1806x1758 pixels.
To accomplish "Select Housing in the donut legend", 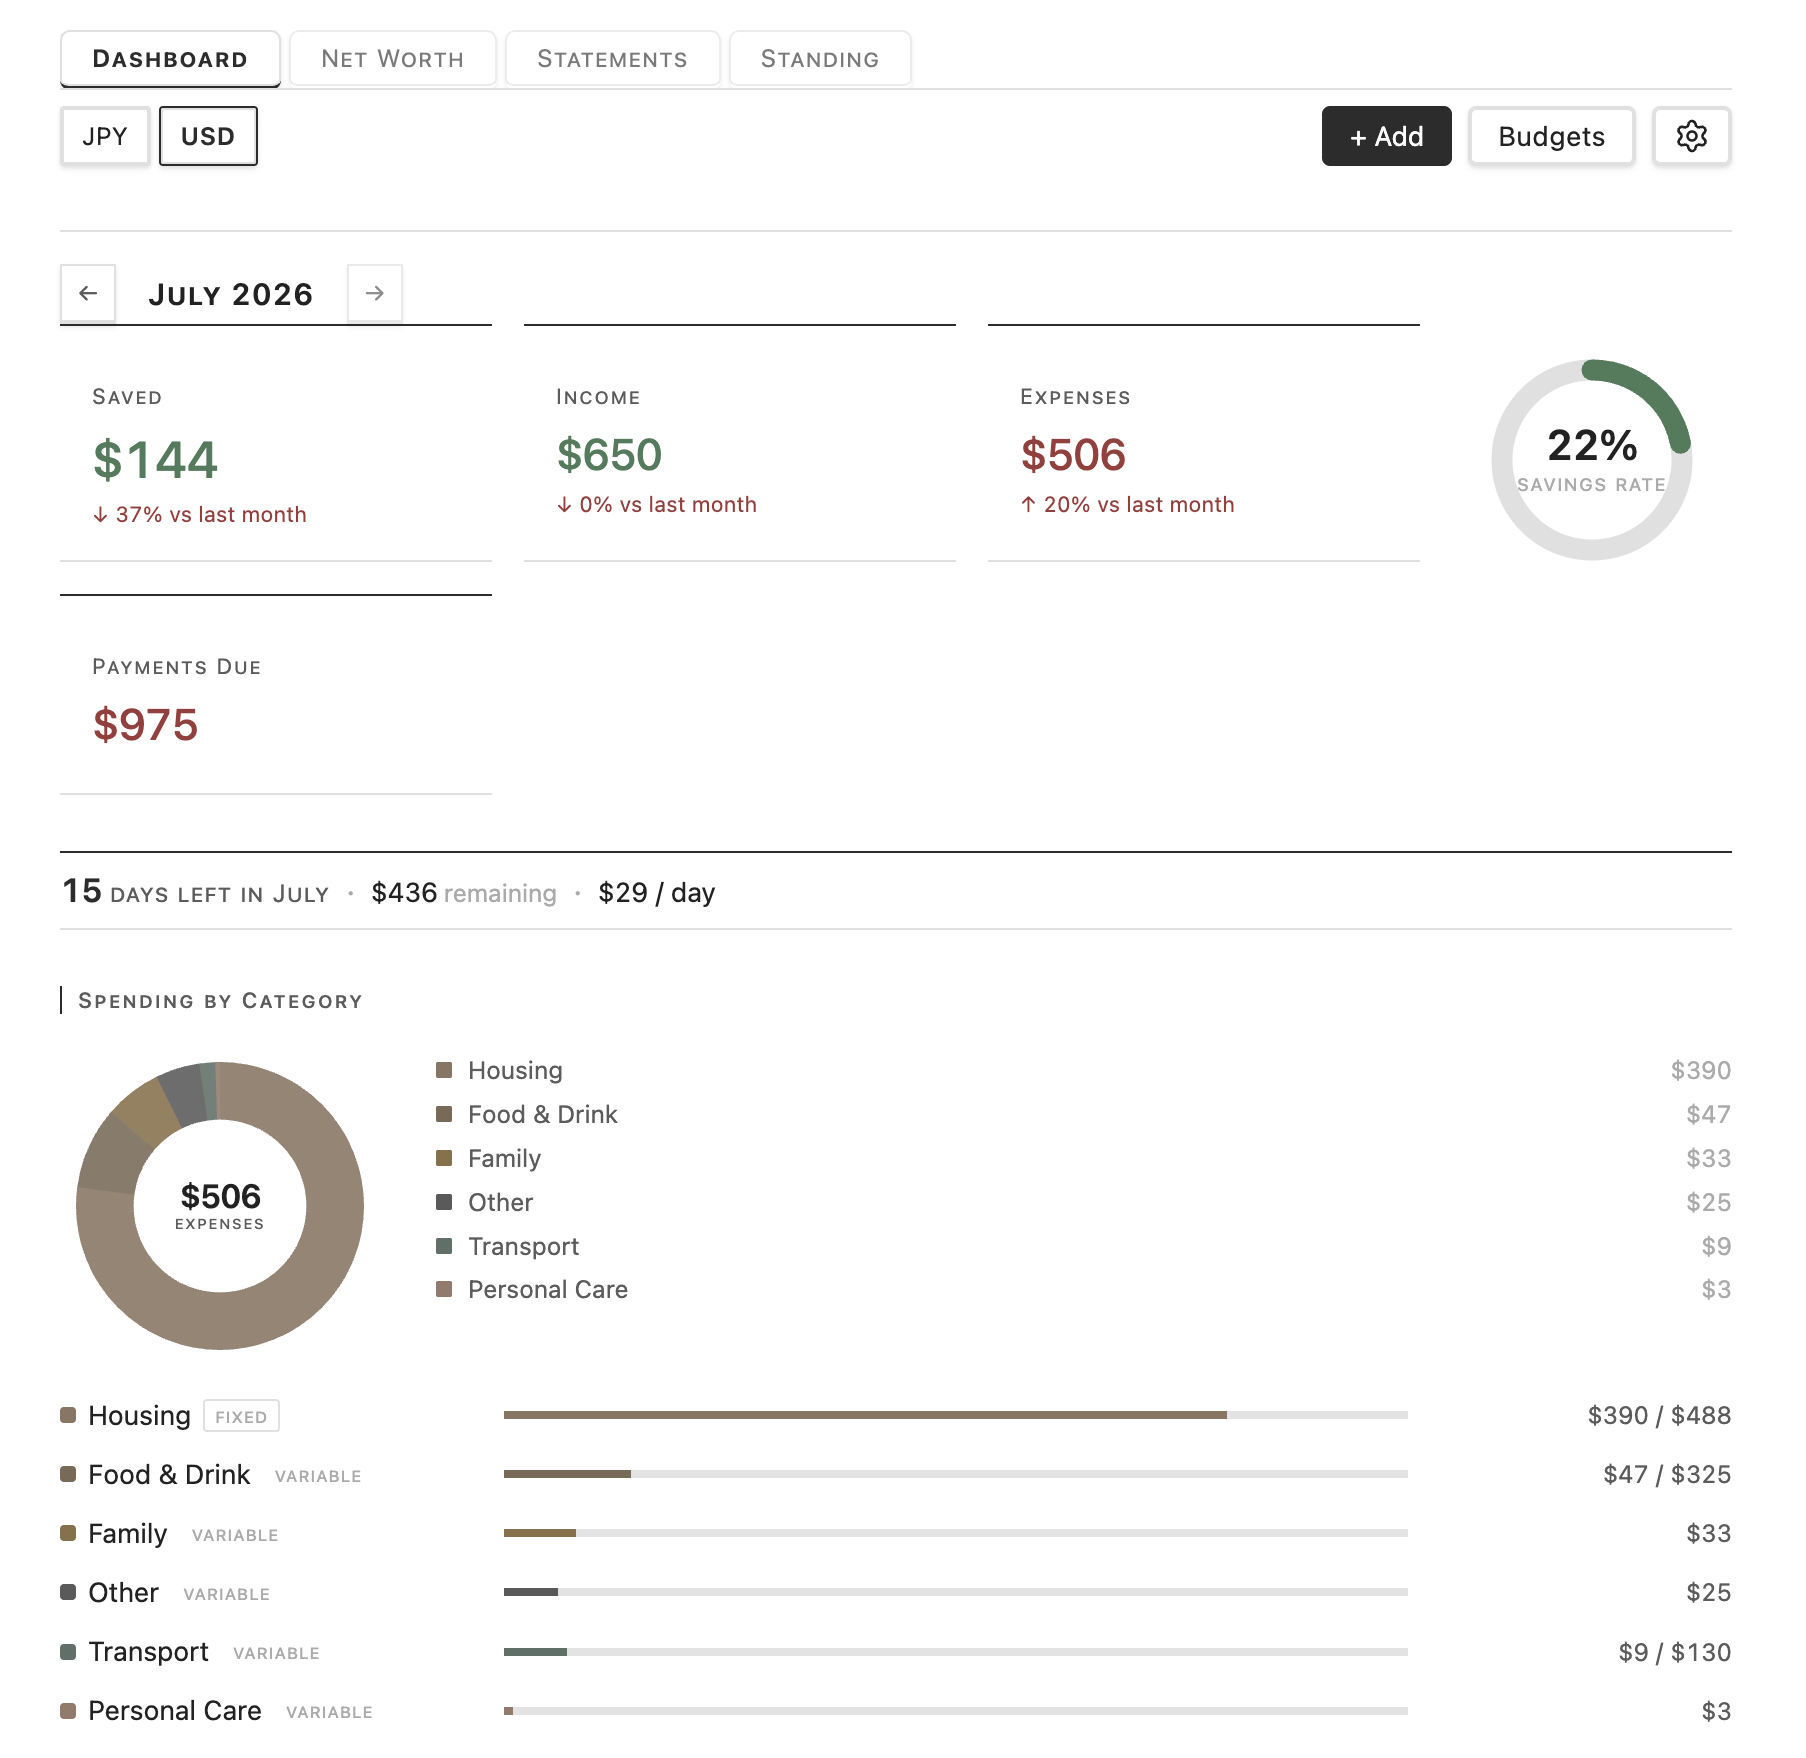I will (x=515, y=1070).
